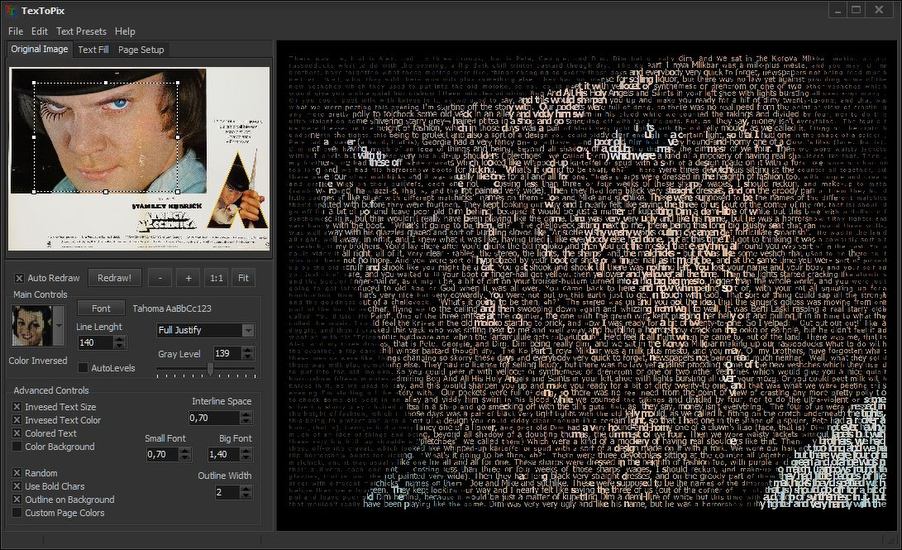Image resolution: width=902 pixels, height=550 pixels.
Task: Click the bottom-right crop selection handle
Action: click(x=177, y=192)
